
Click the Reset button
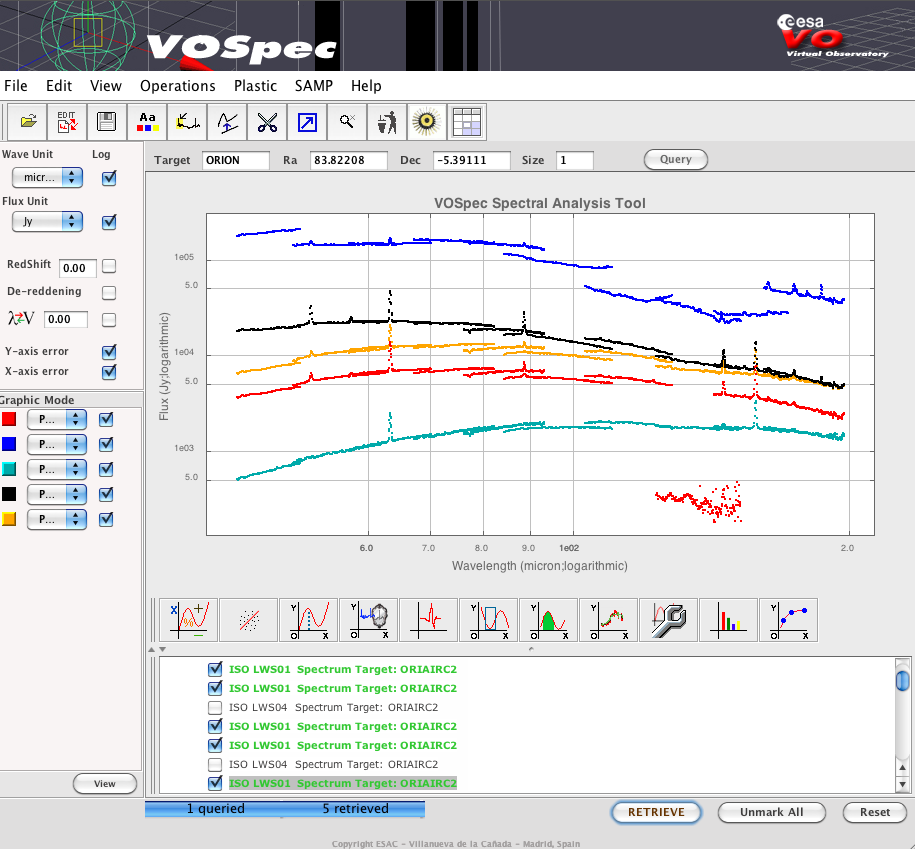pos(875,812)
